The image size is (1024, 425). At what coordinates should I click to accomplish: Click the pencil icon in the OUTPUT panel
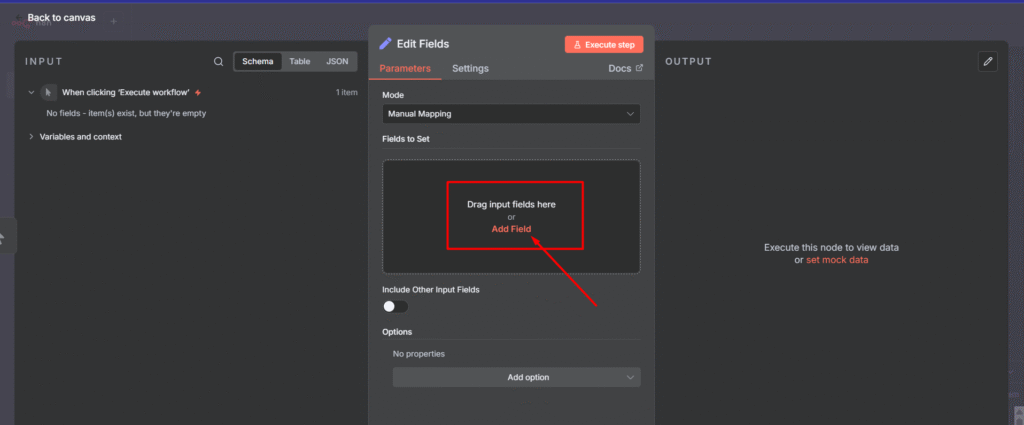(988, 62)
